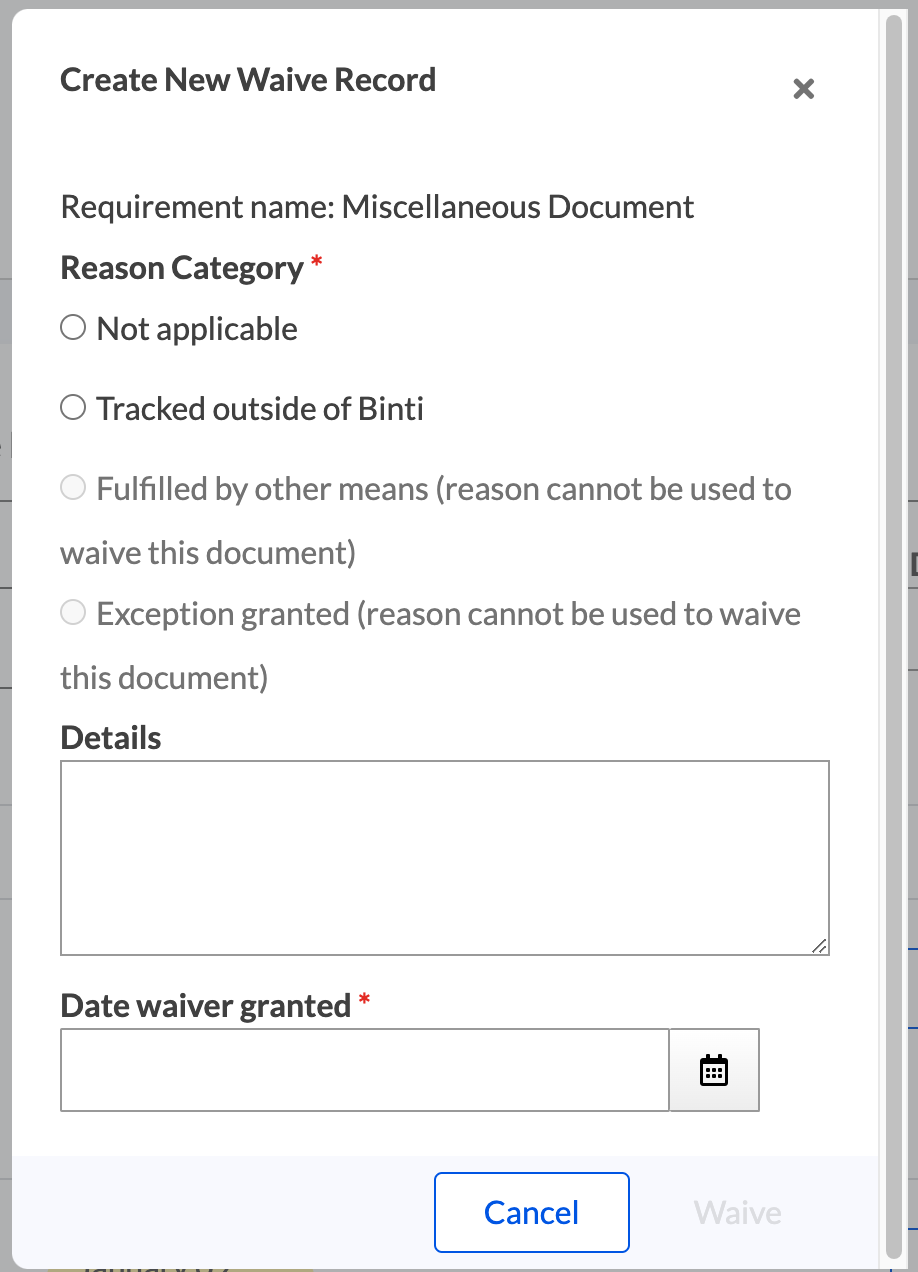Click the Create New Waive Record title
918x1272 pixels.
click(248, 79)
